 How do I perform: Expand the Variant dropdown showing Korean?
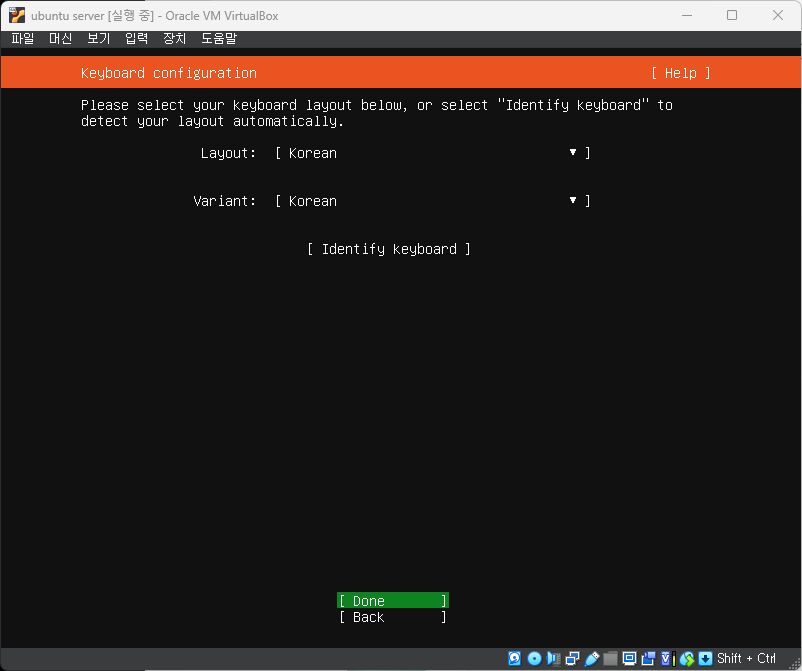pyautogui.click(x=433, y=201)
